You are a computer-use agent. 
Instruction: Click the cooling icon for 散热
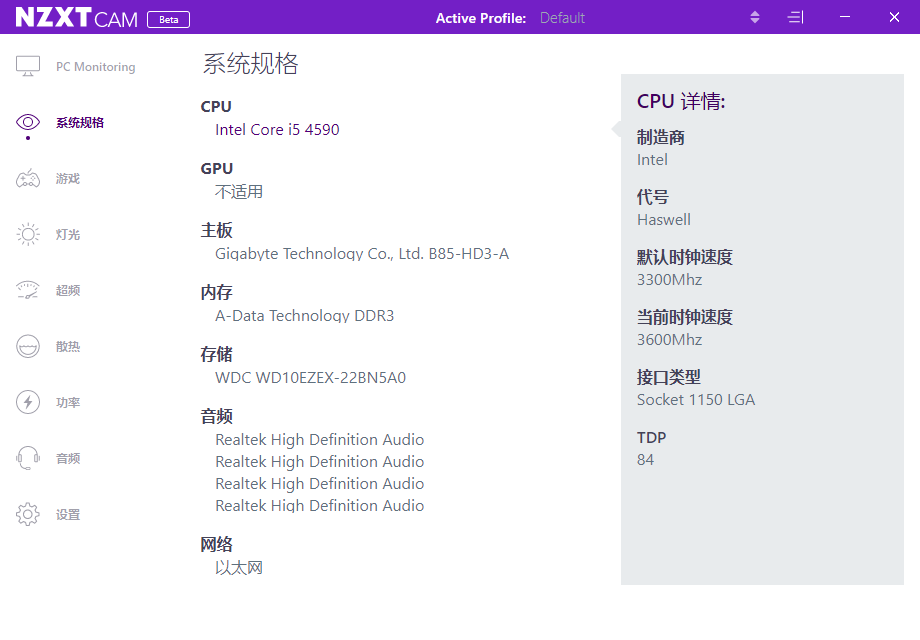[28, 346]
